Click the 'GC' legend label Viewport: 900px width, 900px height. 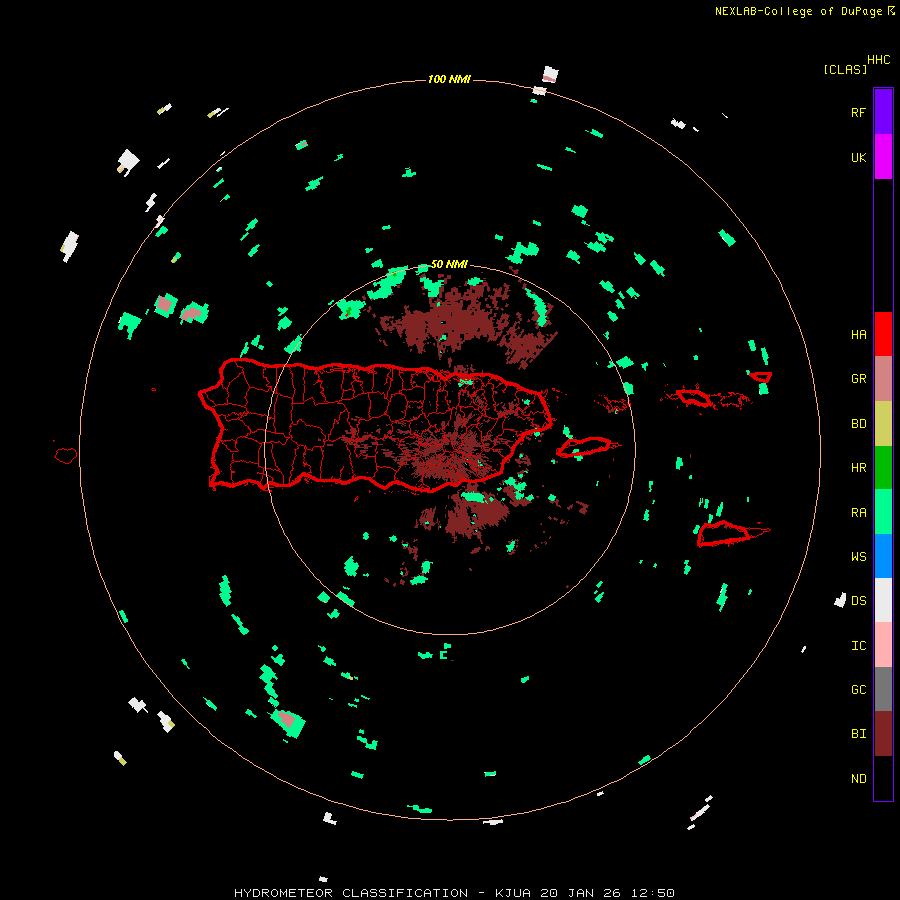[x=859, y=690]
